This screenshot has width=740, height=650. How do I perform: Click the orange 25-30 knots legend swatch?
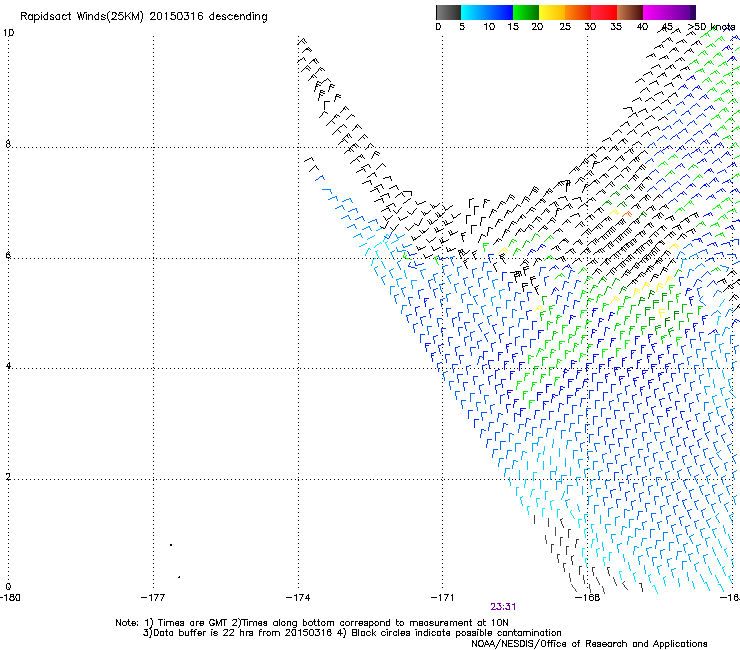pyautogui.click(x=578, y=12)
